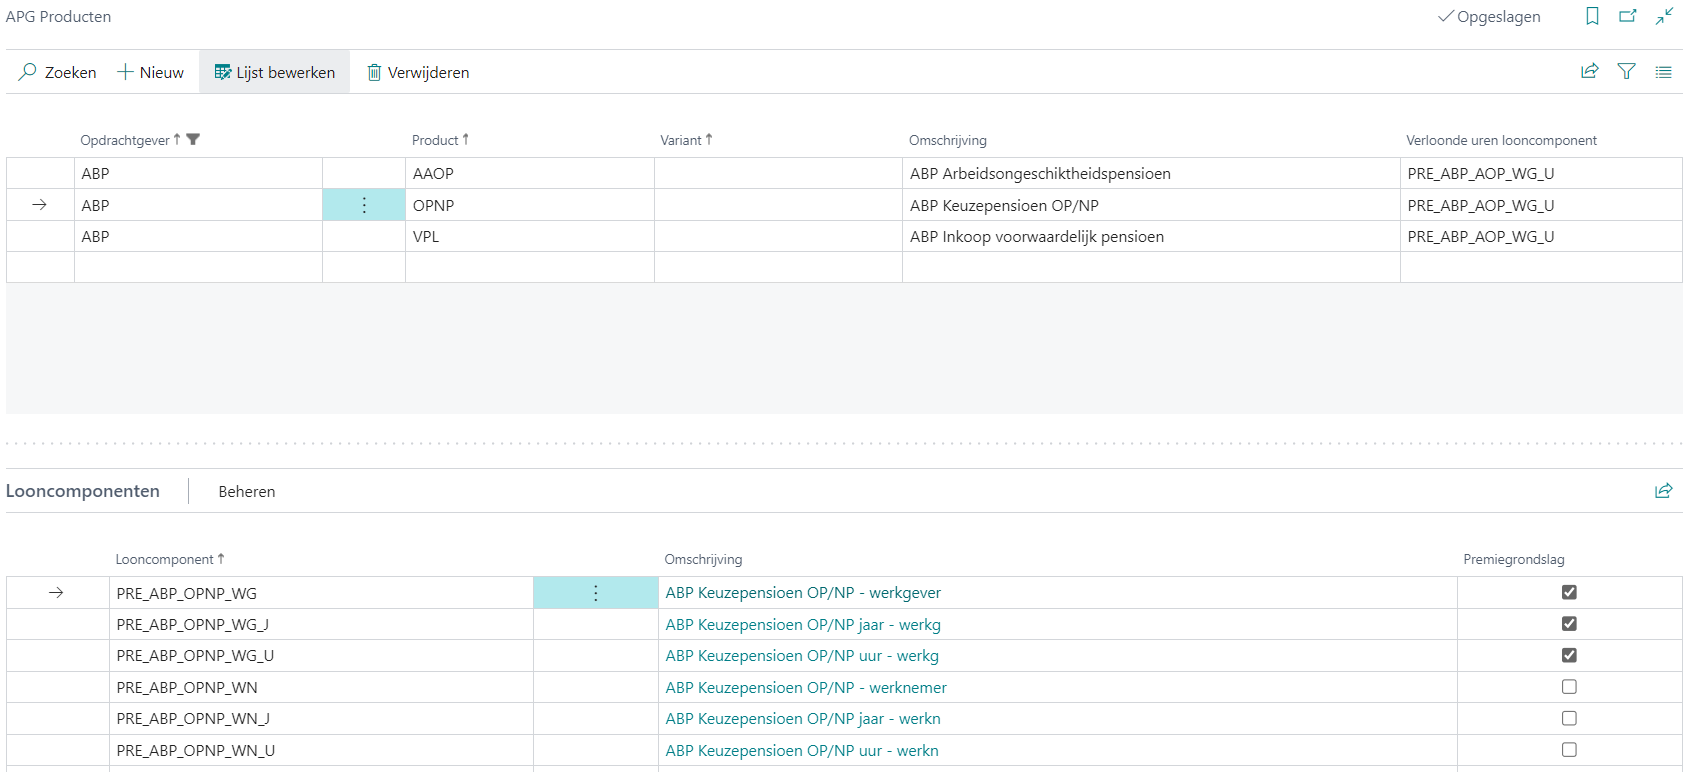Open the Beheren menu

tap(247, 491)
